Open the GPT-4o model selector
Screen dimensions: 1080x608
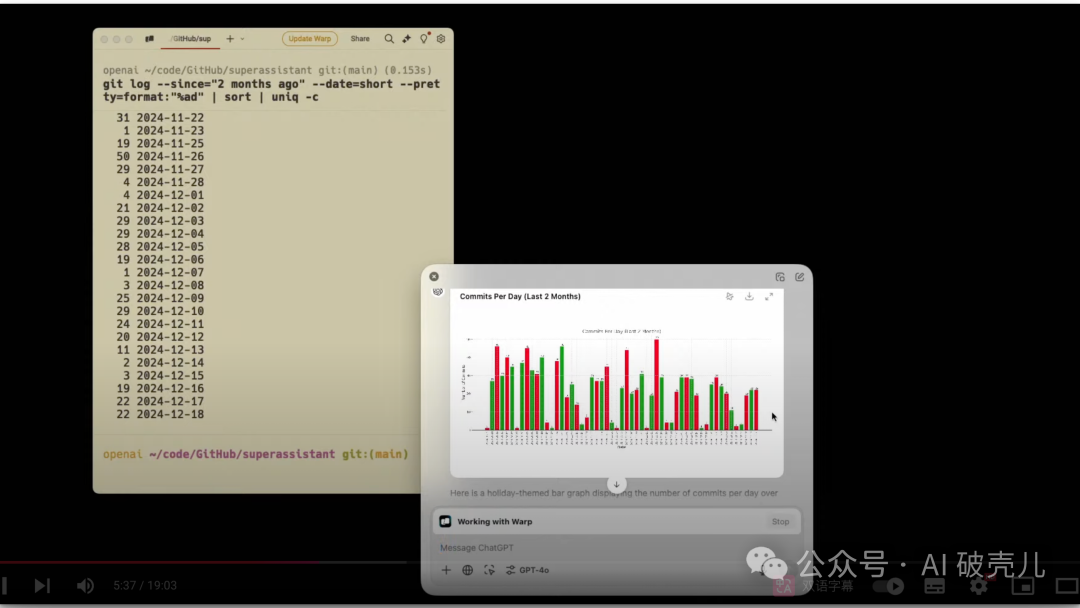527,570
